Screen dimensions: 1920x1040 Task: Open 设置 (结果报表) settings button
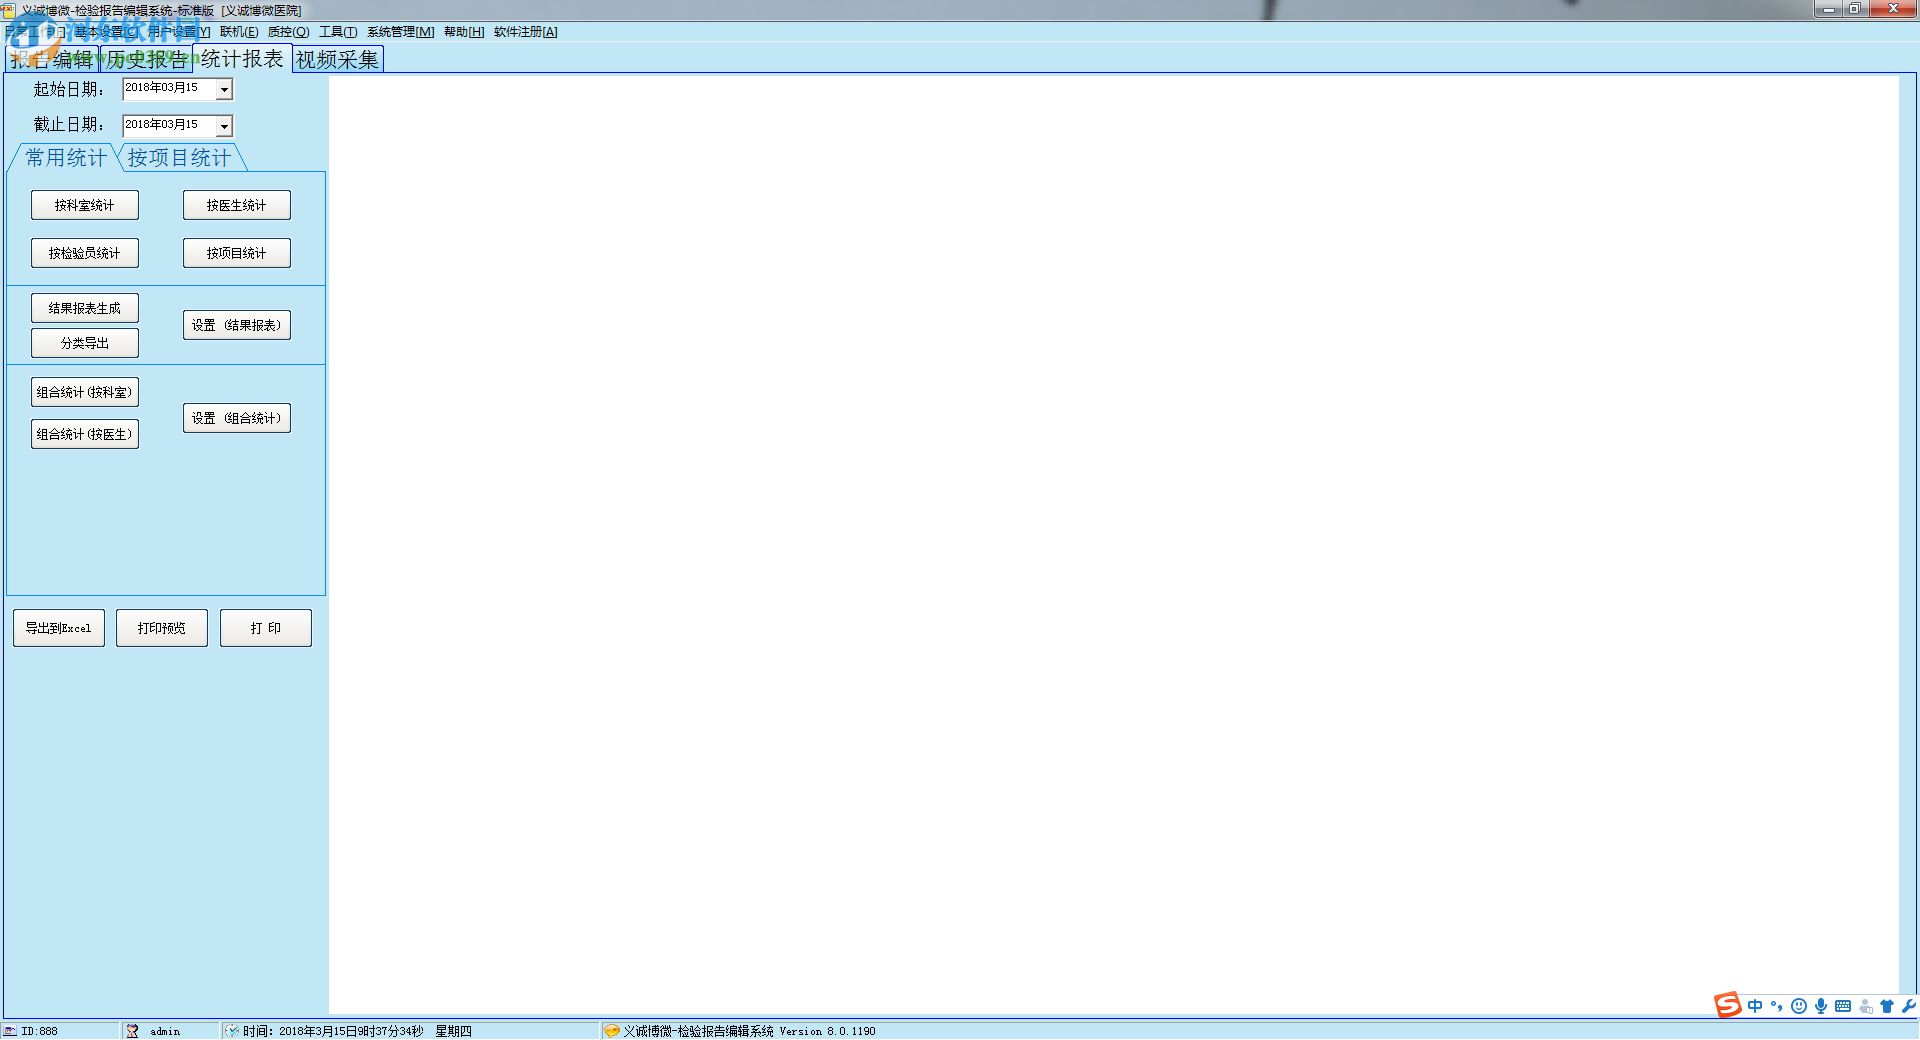coord(237,325)
